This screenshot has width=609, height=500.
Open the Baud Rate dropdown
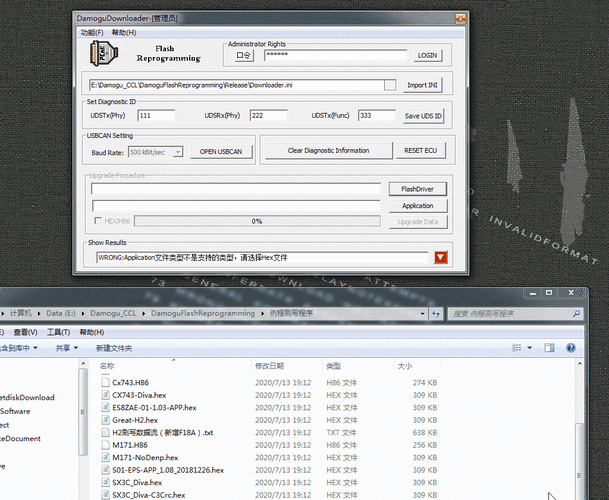click(178, 151)
